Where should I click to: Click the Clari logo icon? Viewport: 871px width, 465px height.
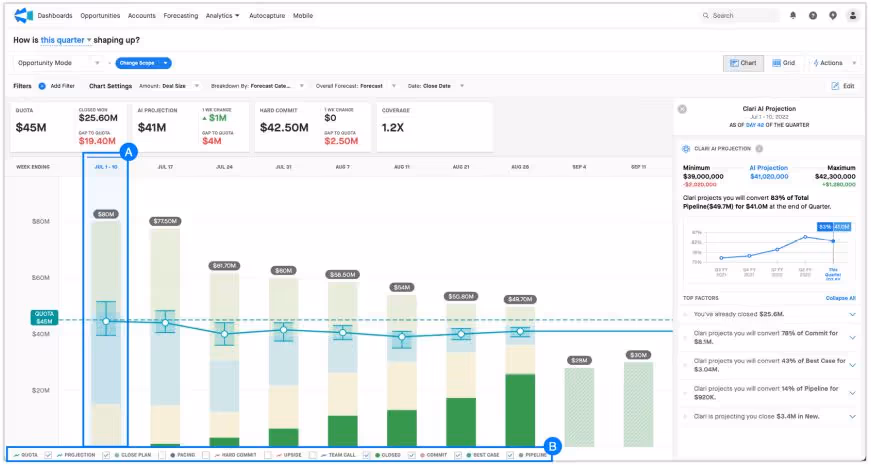click(23, 16)
